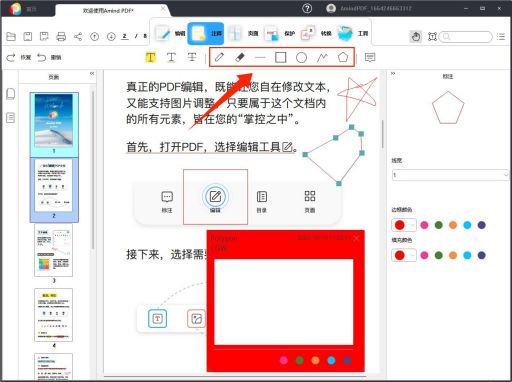Open fill color red picker dropdown

(x=404, y=255)
